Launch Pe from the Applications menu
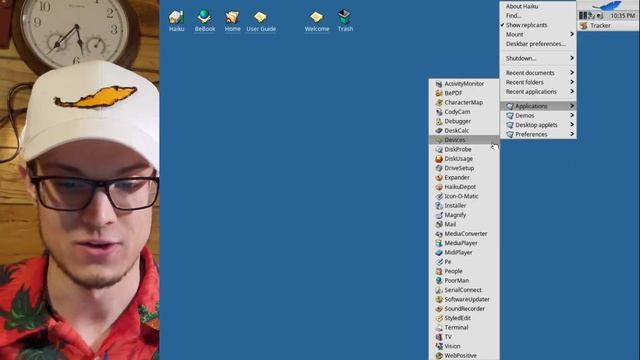Viewport: 640px width, 360px height. point(464,262)
